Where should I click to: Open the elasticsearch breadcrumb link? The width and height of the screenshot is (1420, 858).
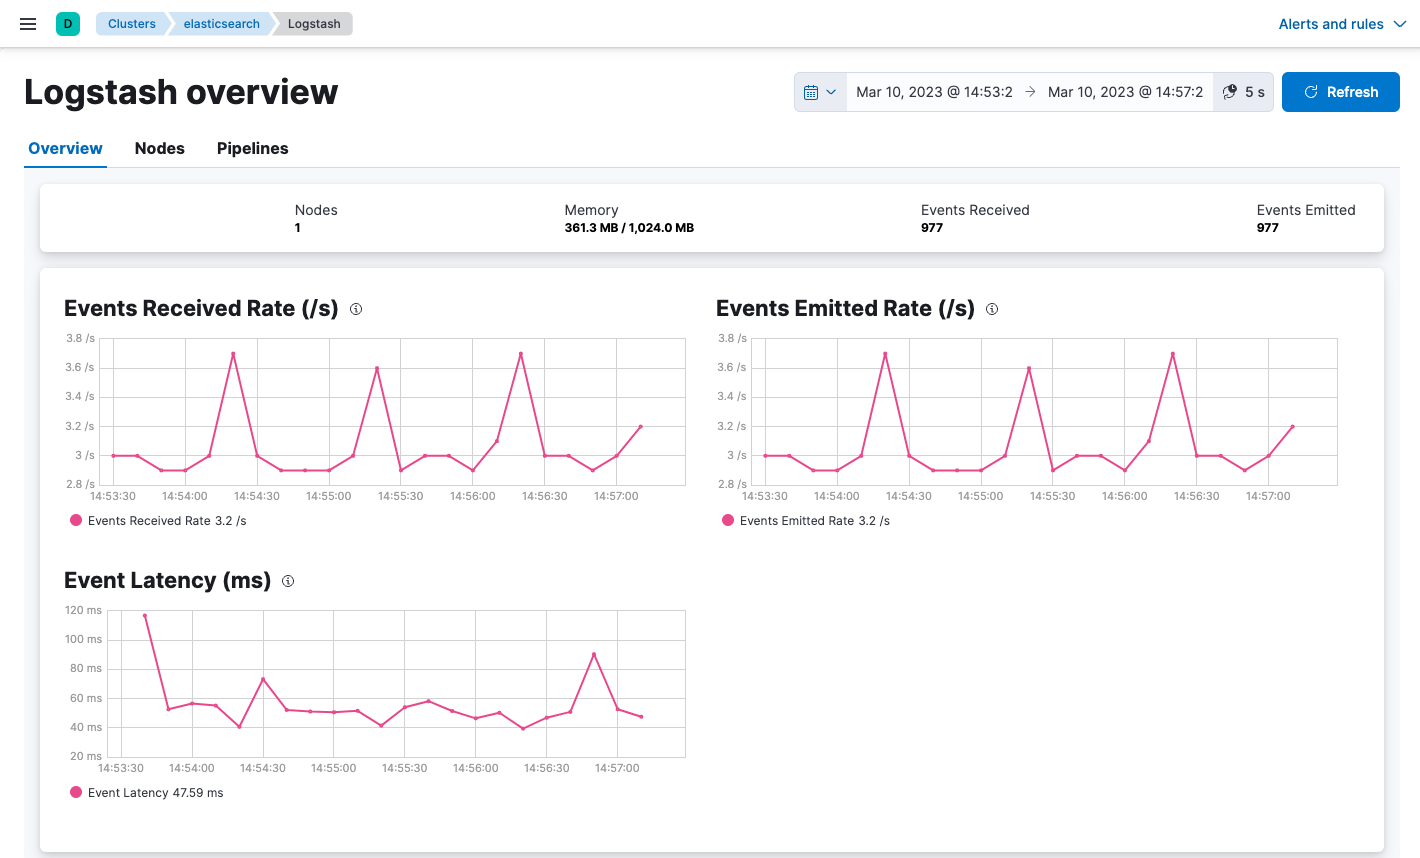point(219,23)
